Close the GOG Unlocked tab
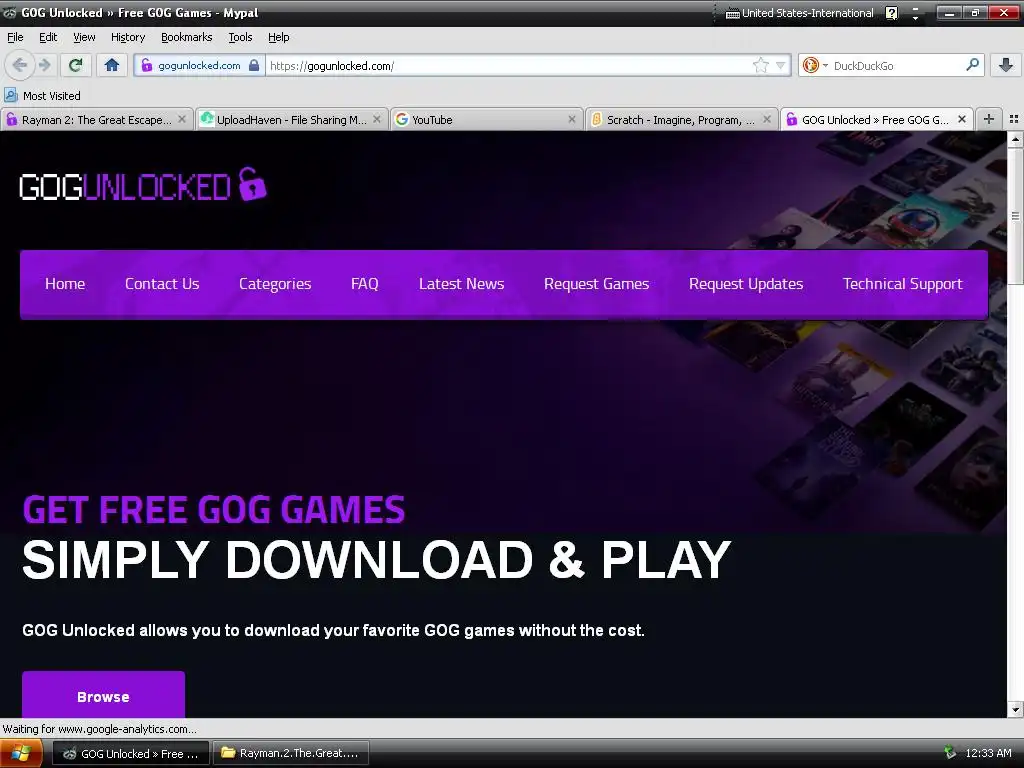 point(961,119)
